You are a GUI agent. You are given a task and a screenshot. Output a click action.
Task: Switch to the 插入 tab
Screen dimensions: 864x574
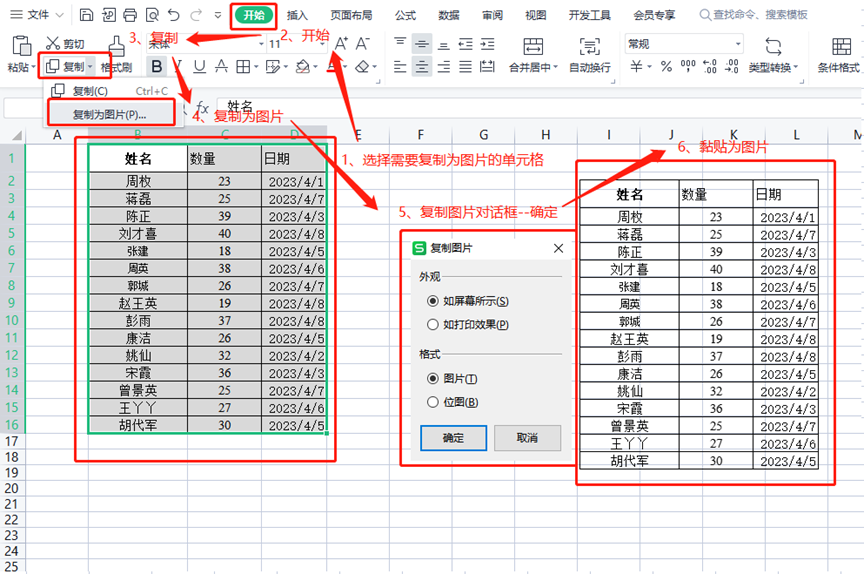[x=297, y=15]
